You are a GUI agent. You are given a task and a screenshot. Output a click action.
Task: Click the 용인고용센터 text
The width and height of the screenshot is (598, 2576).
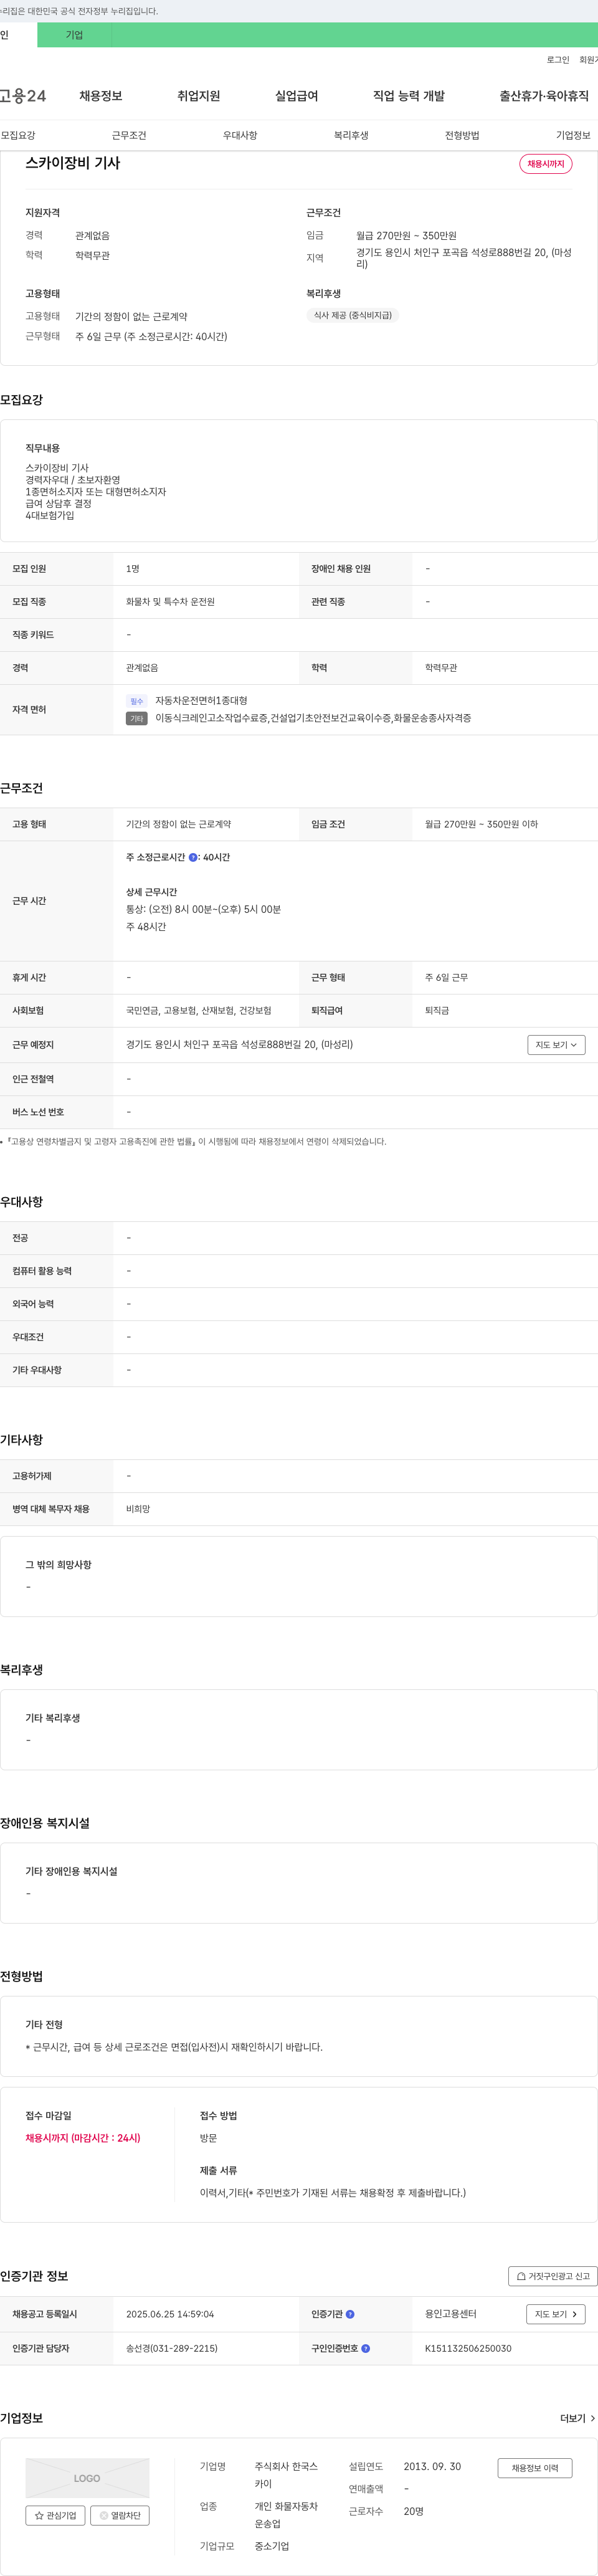[451, 2314]
